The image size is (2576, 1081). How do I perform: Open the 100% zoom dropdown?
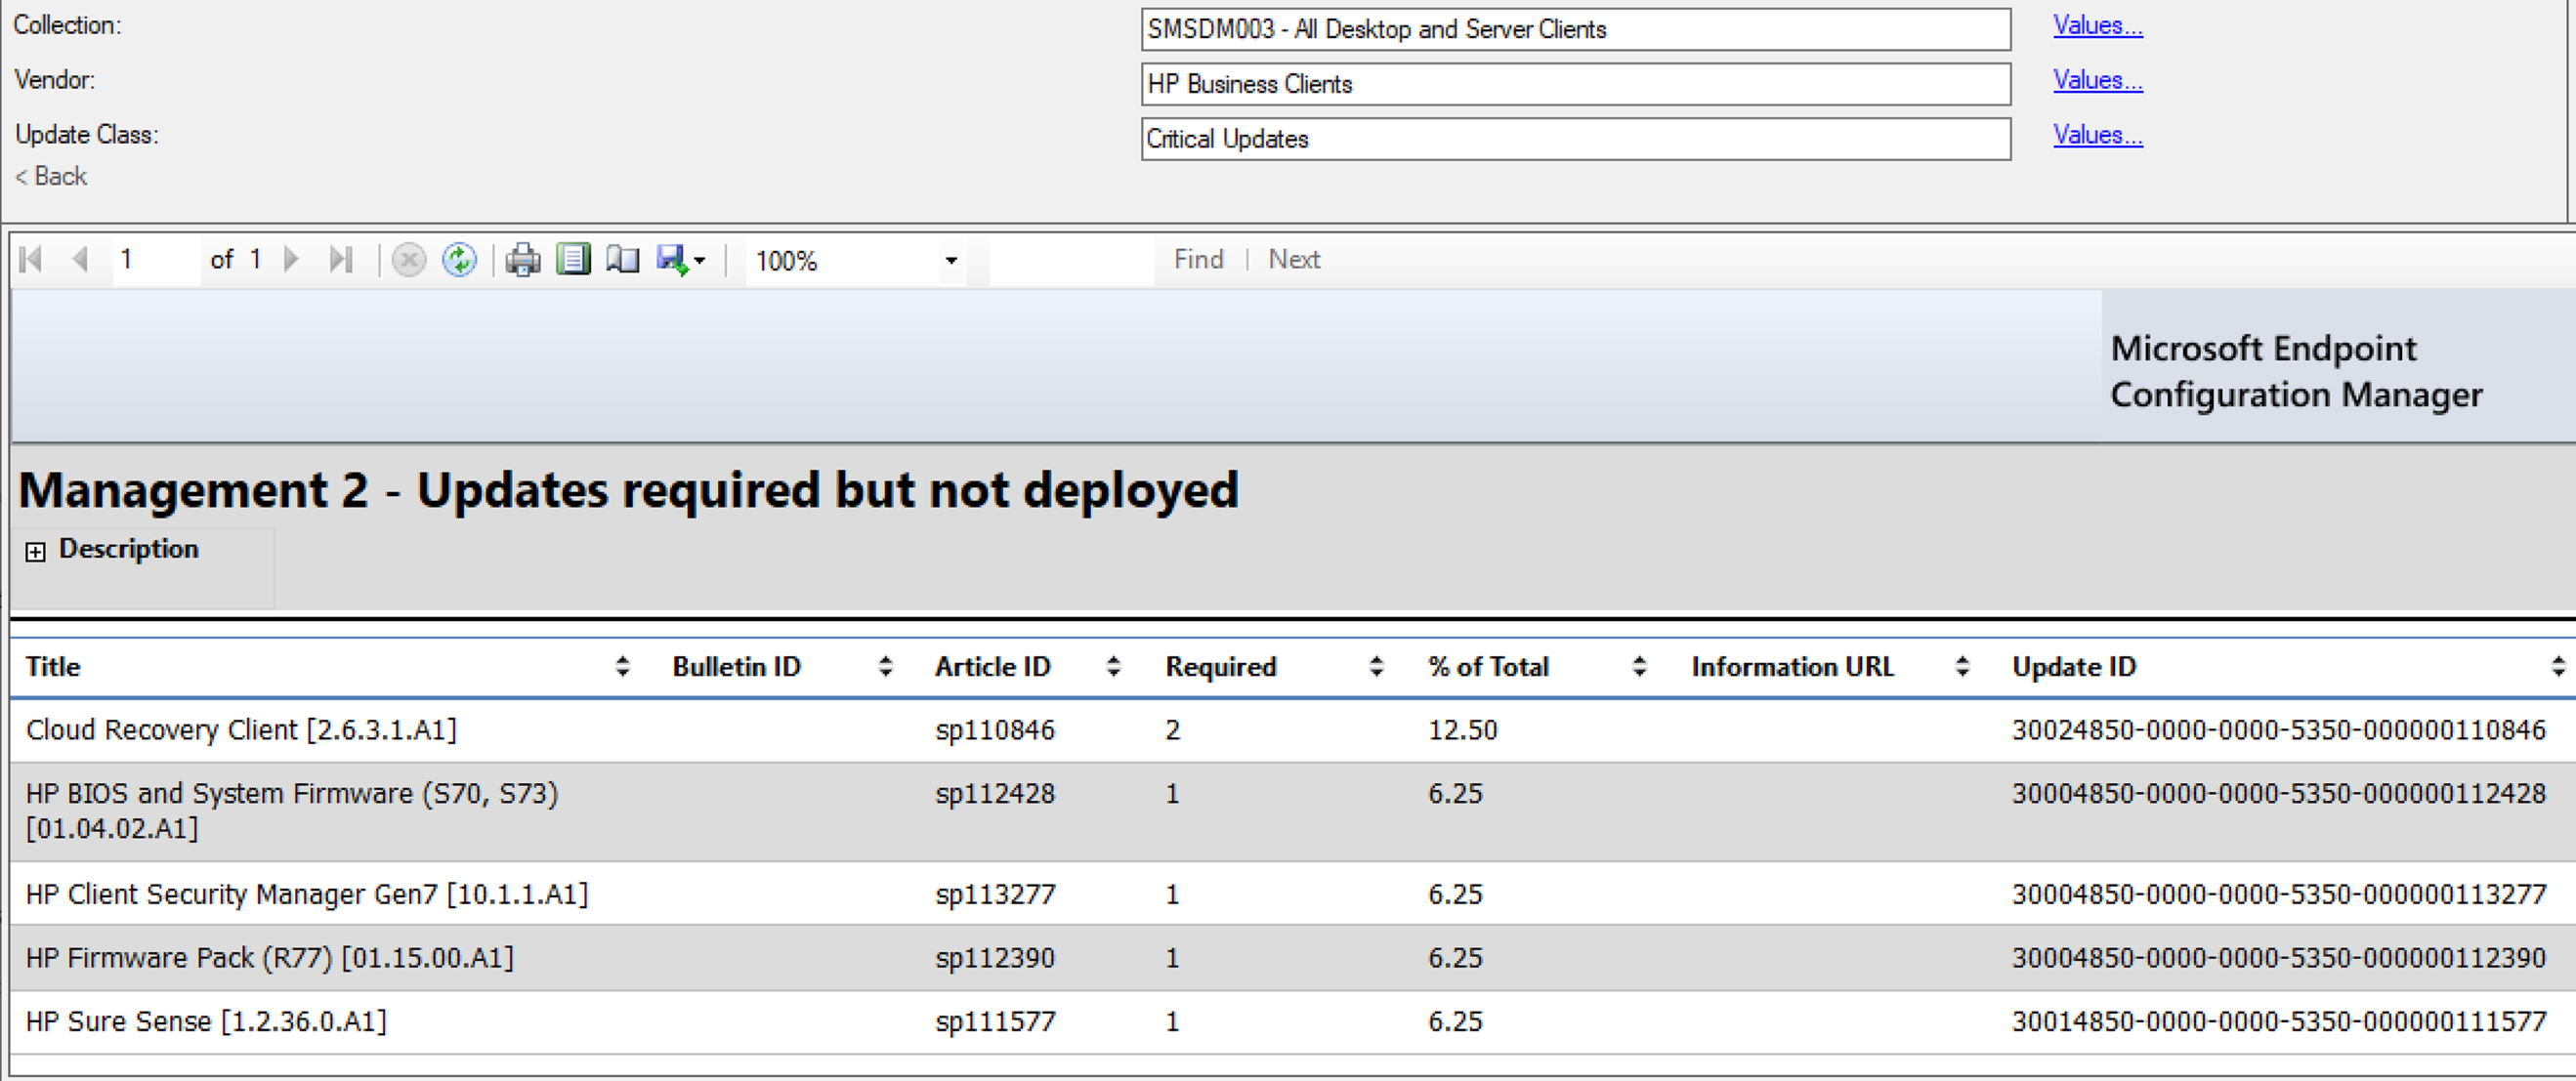(x=951, y=261)
